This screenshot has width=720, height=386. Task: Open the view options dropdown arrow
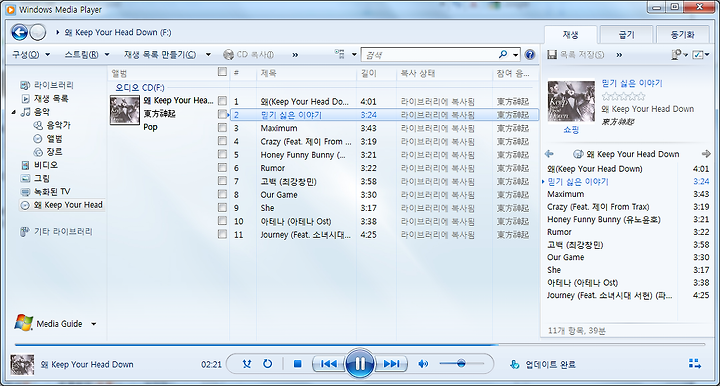(354, 55)
